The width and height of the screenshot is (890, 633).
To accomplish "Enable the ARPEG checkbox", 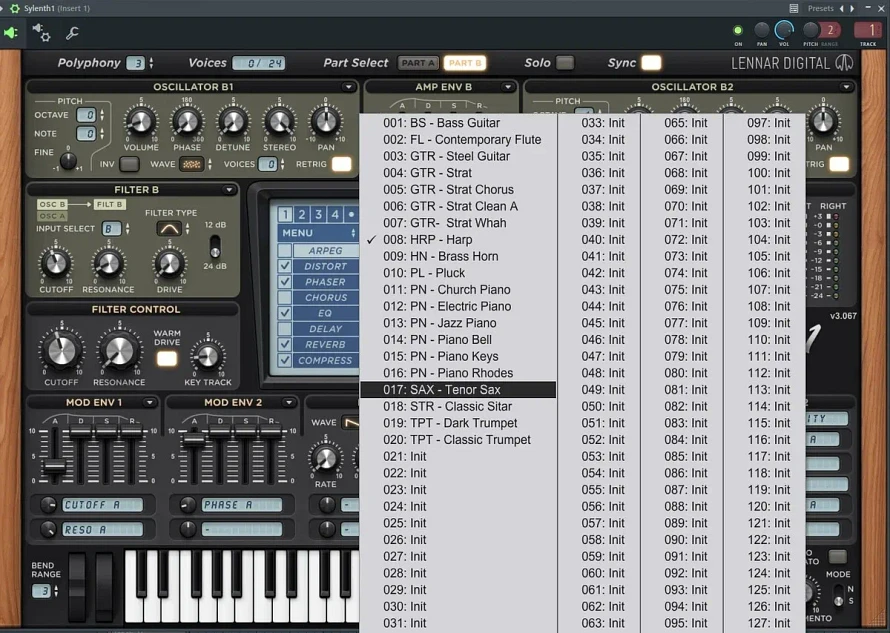I will (285, 250).
